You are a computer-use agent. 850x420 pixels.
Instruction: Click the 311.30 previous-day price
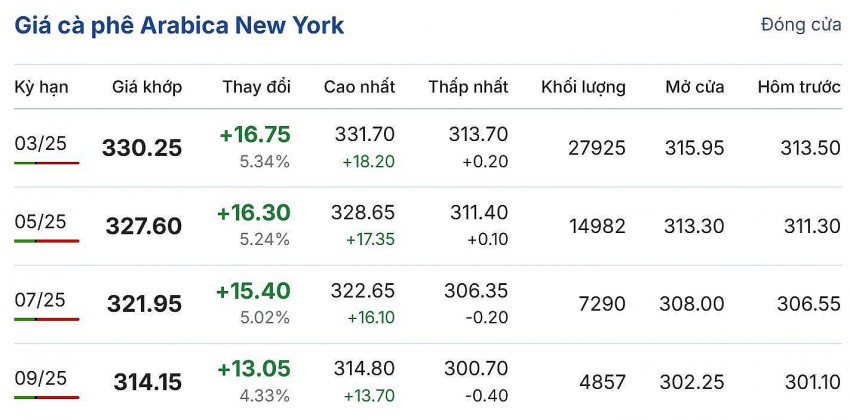pyautogui.click(x=810, y=226)
